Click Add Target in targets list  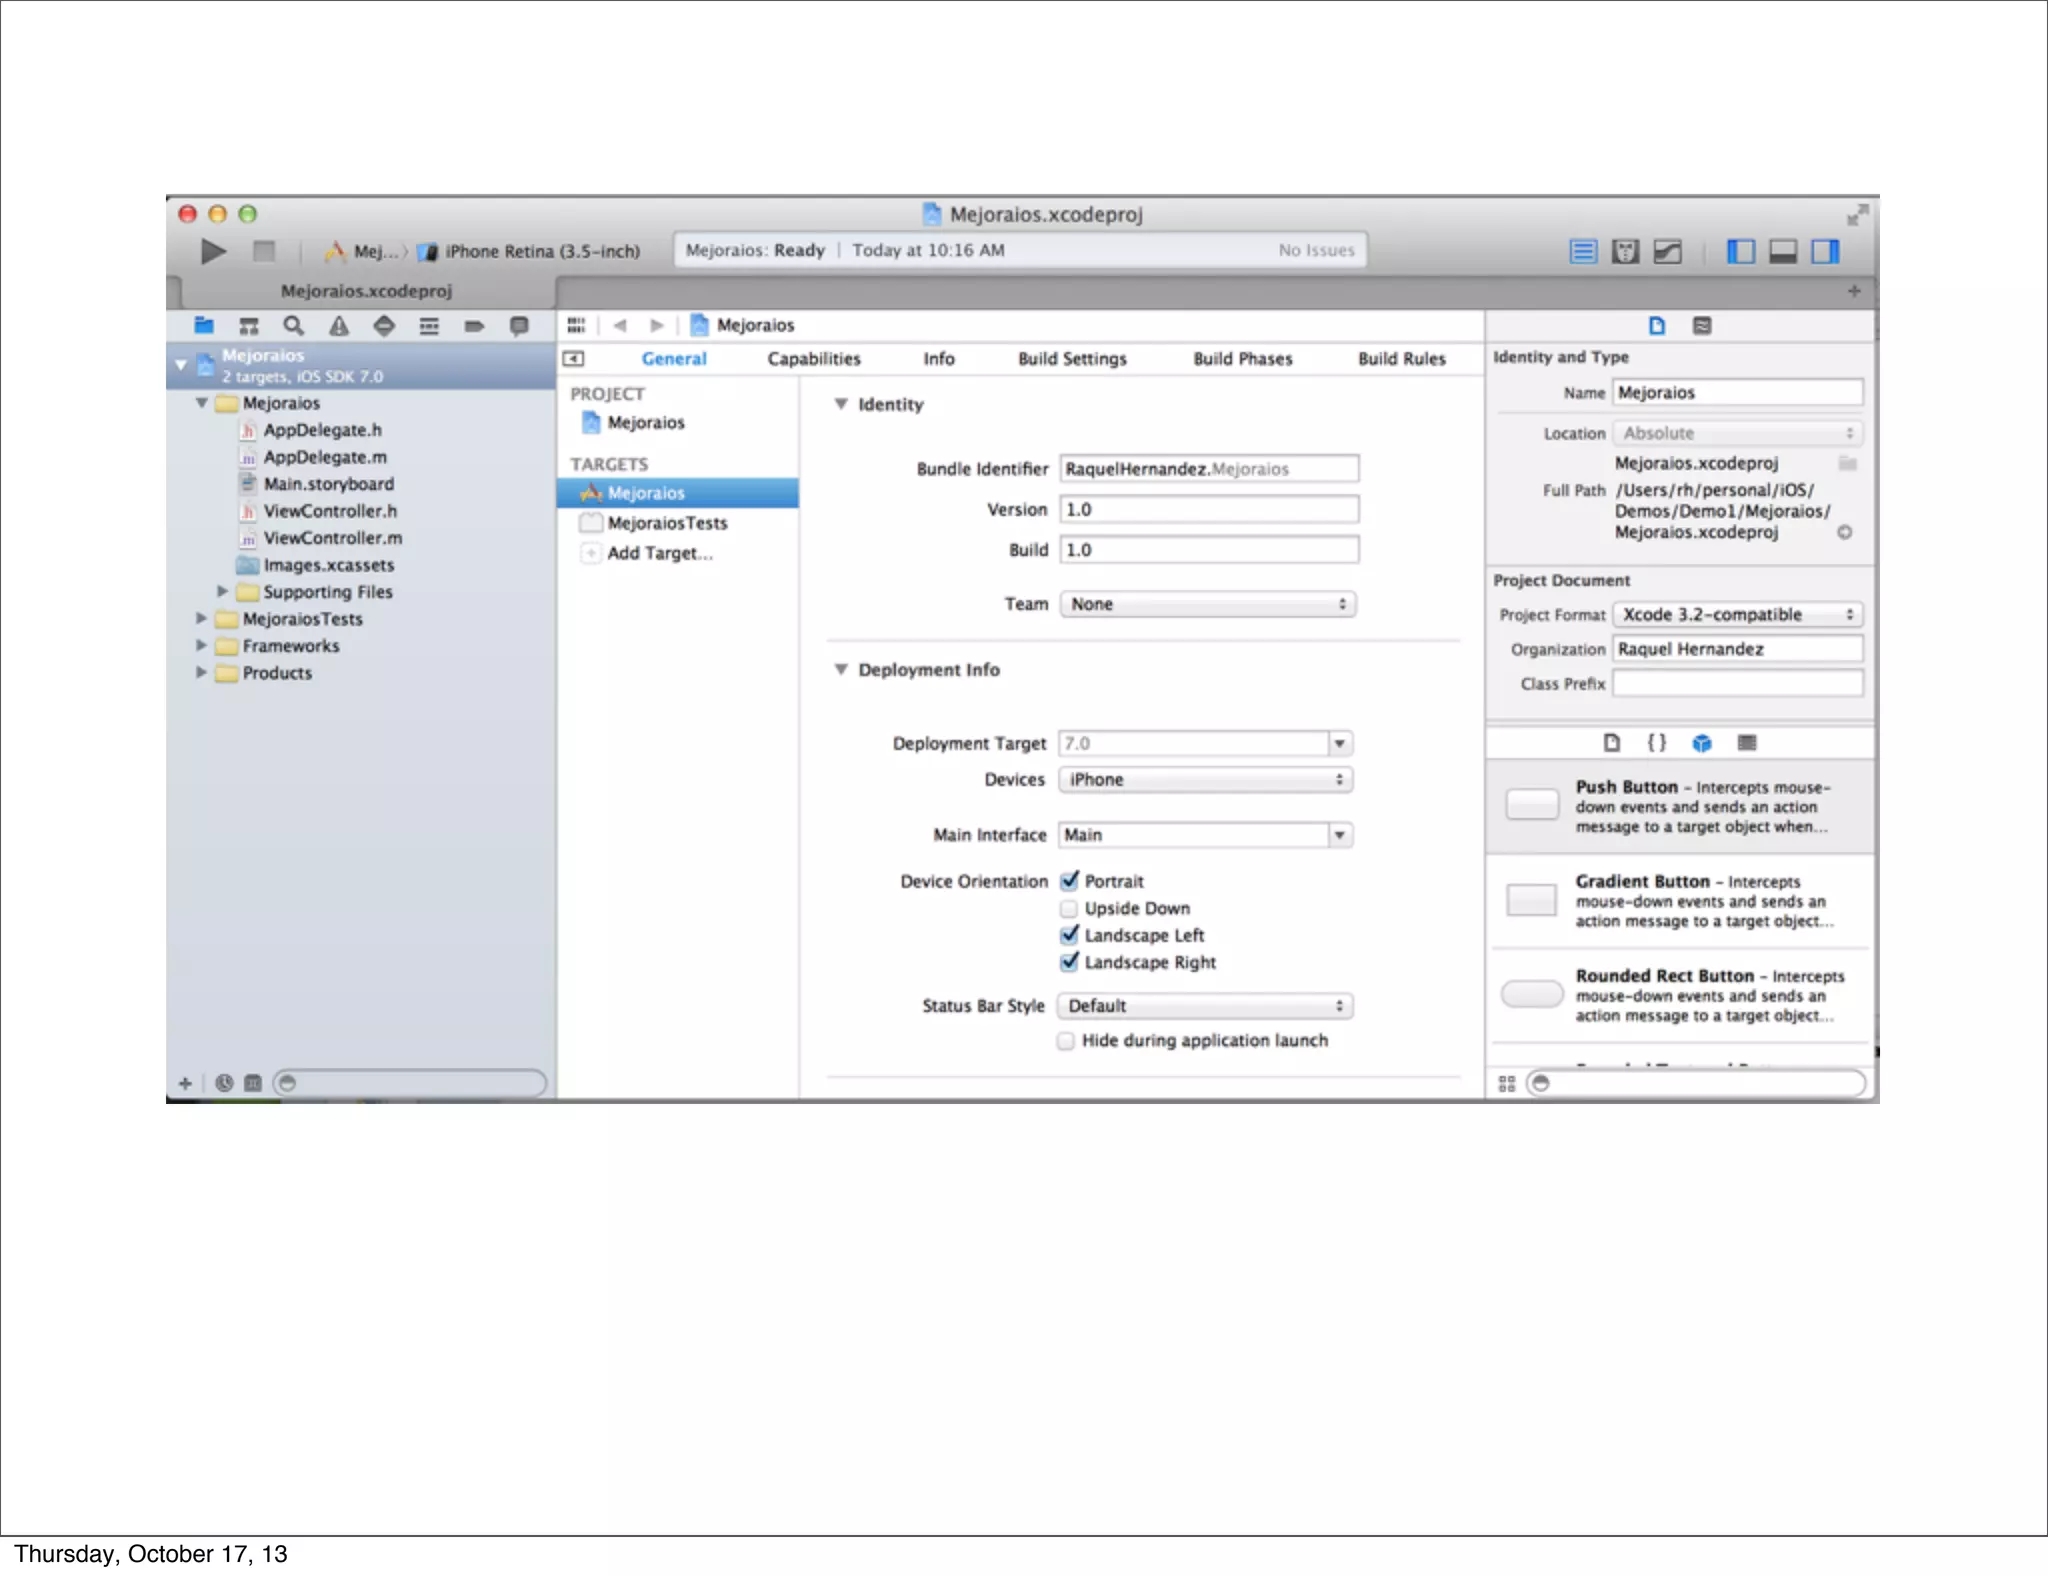(659, 553)
